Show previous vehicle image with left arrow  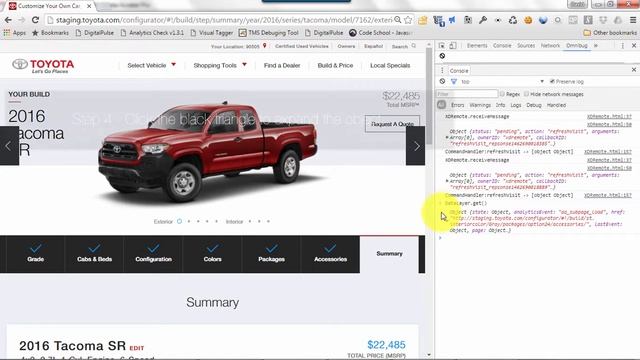[x=9, y=146]
